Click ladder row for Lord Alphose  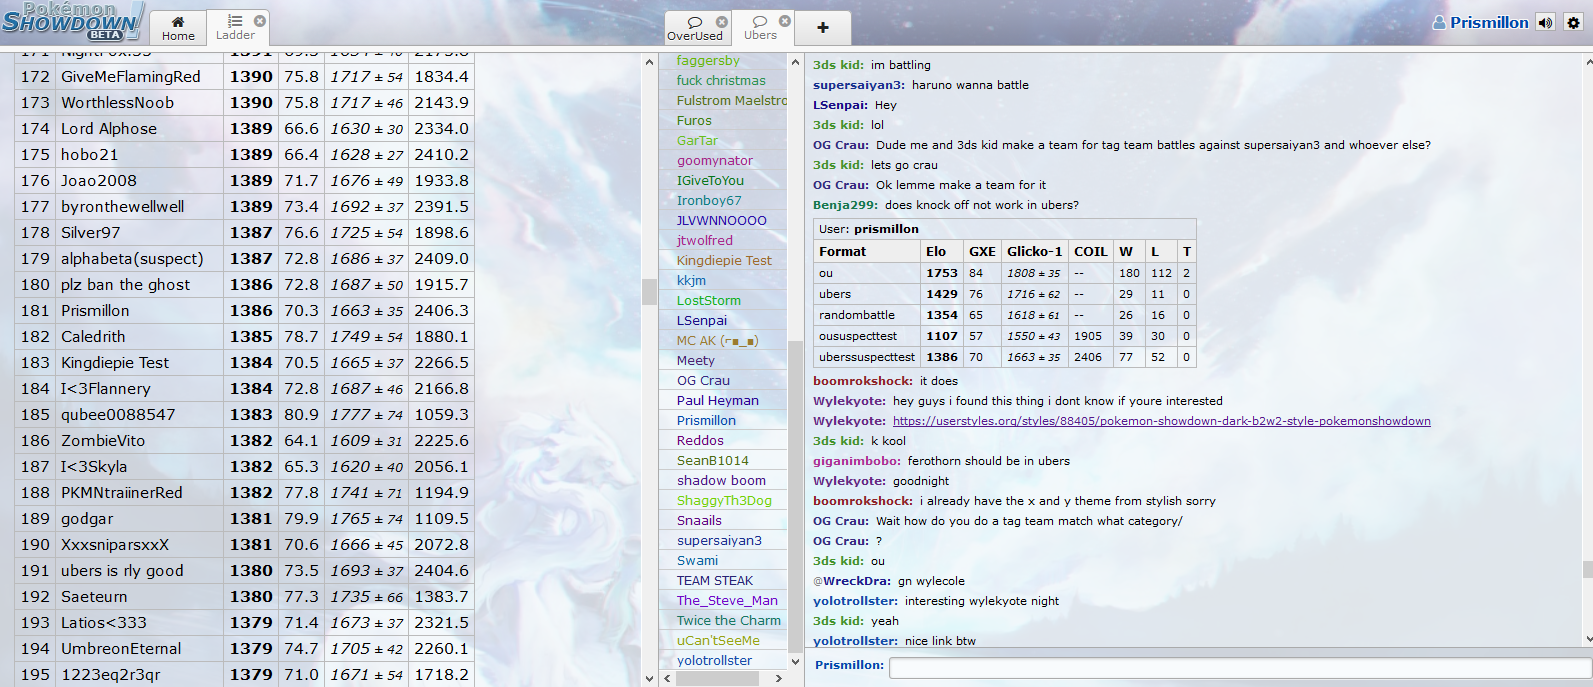[245, 128]
